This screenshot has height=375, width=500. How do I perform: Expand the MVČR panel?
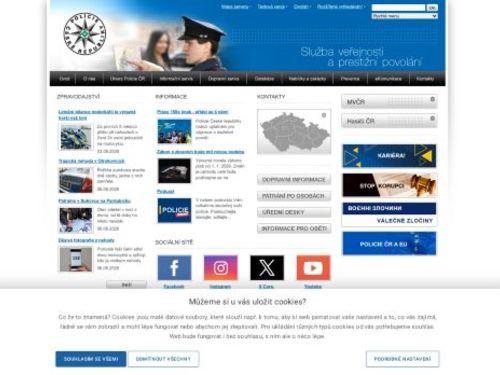pyautogui.click(x=389, y=102)
